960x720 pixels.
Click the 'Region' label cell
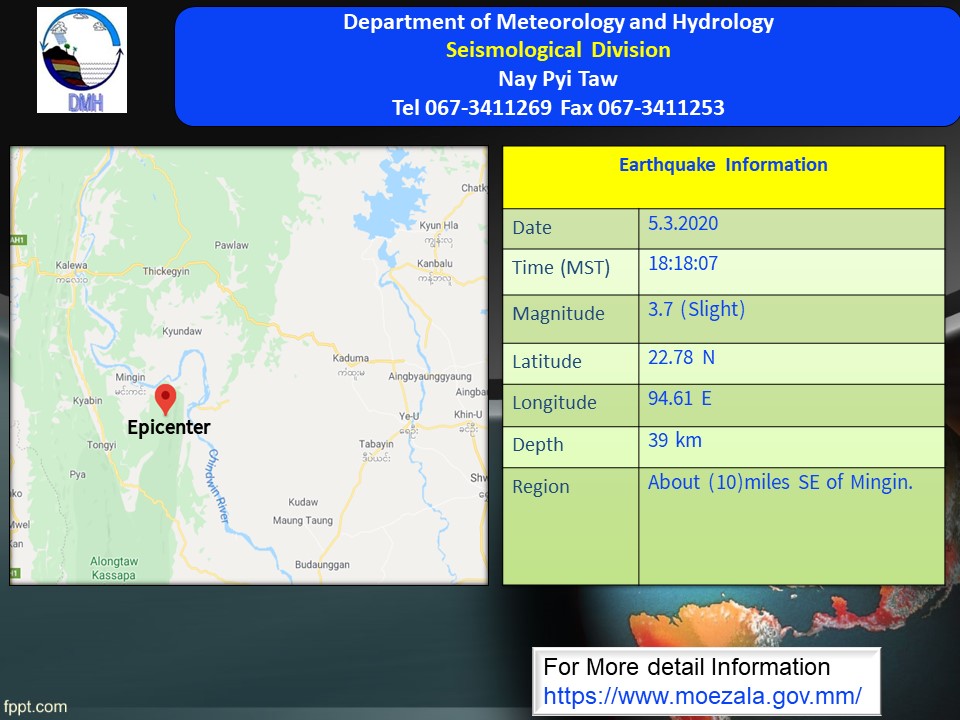click(571, 527)
